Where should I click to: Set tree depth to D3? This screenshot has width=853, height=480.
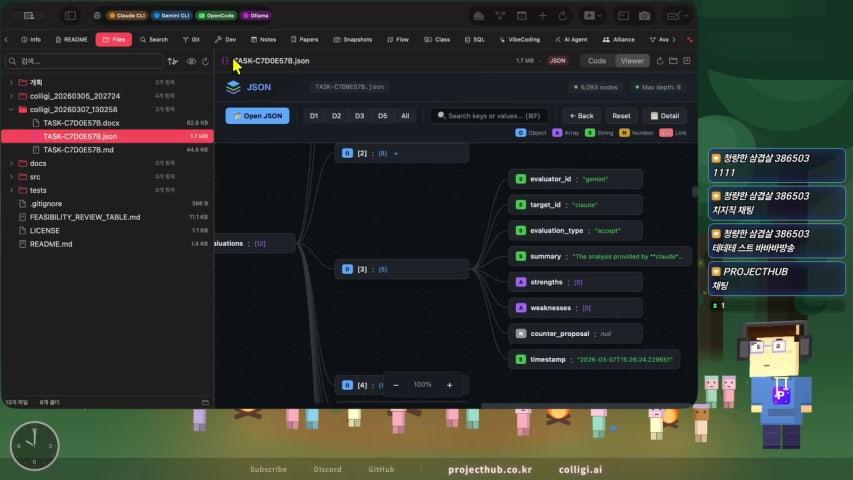(x=359, y=116)
